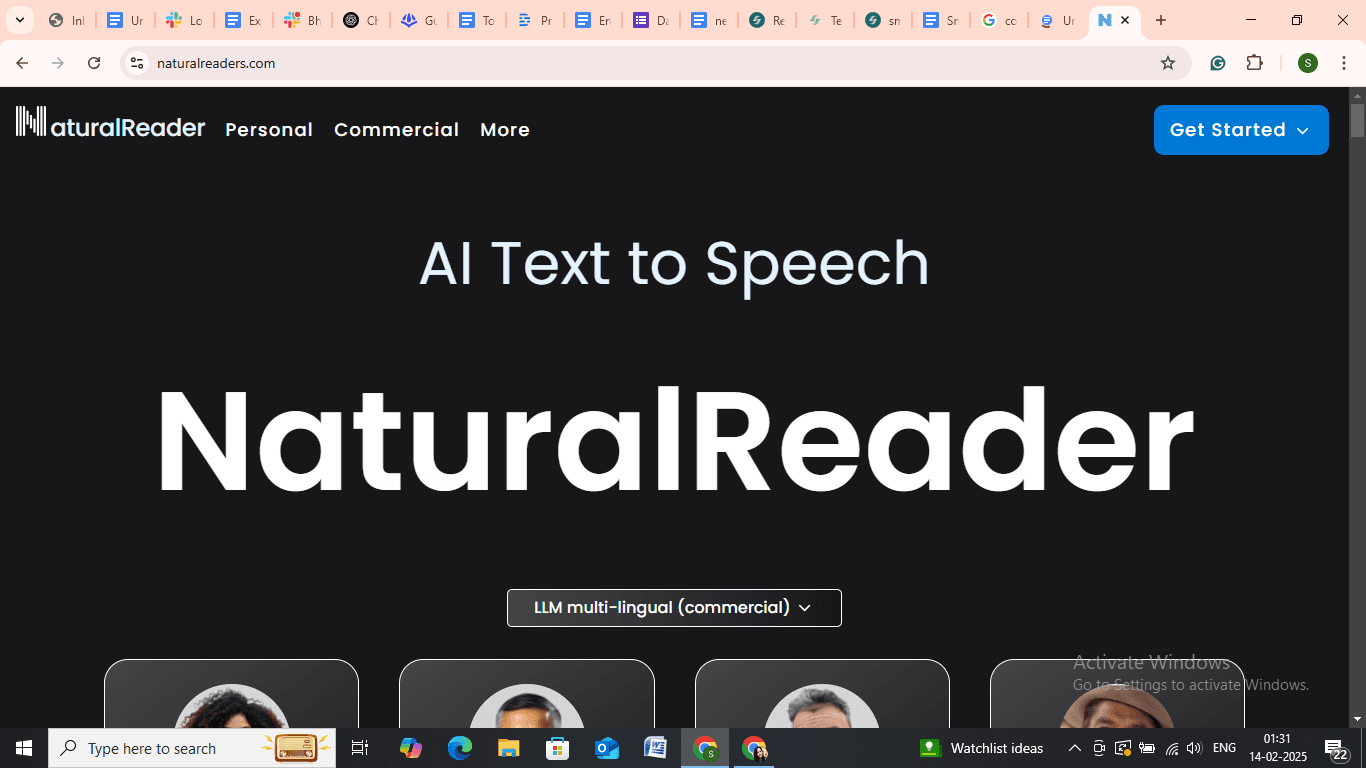
Task: Switch the ENG input language indicator
Action: pyautogui.click(x=1224, y=748)
